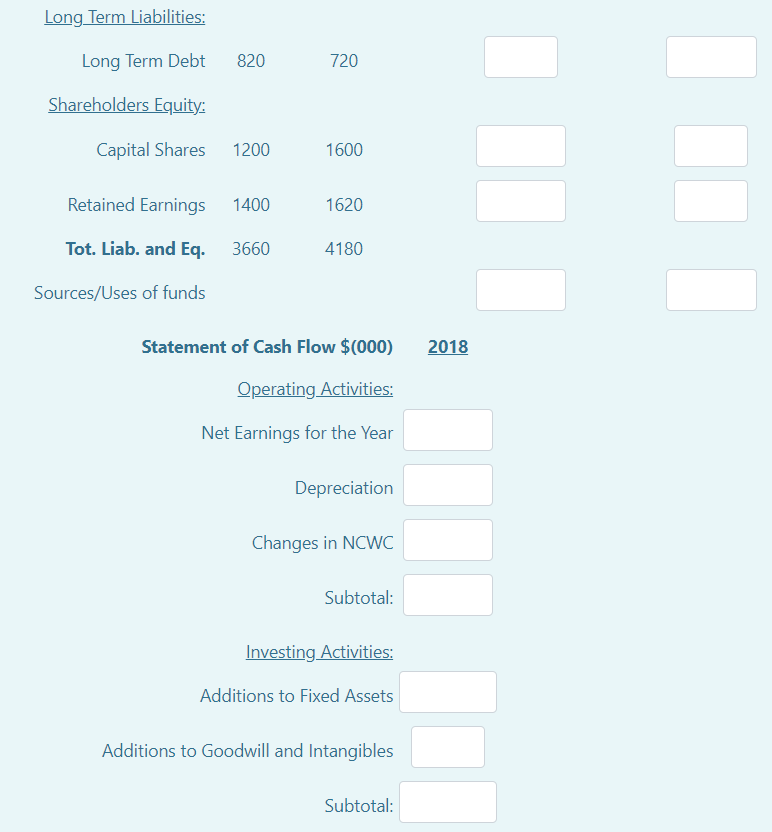Select the second Capital Shares input field
The width and height of the screenshot is (772, 832).
click(711, 145)
